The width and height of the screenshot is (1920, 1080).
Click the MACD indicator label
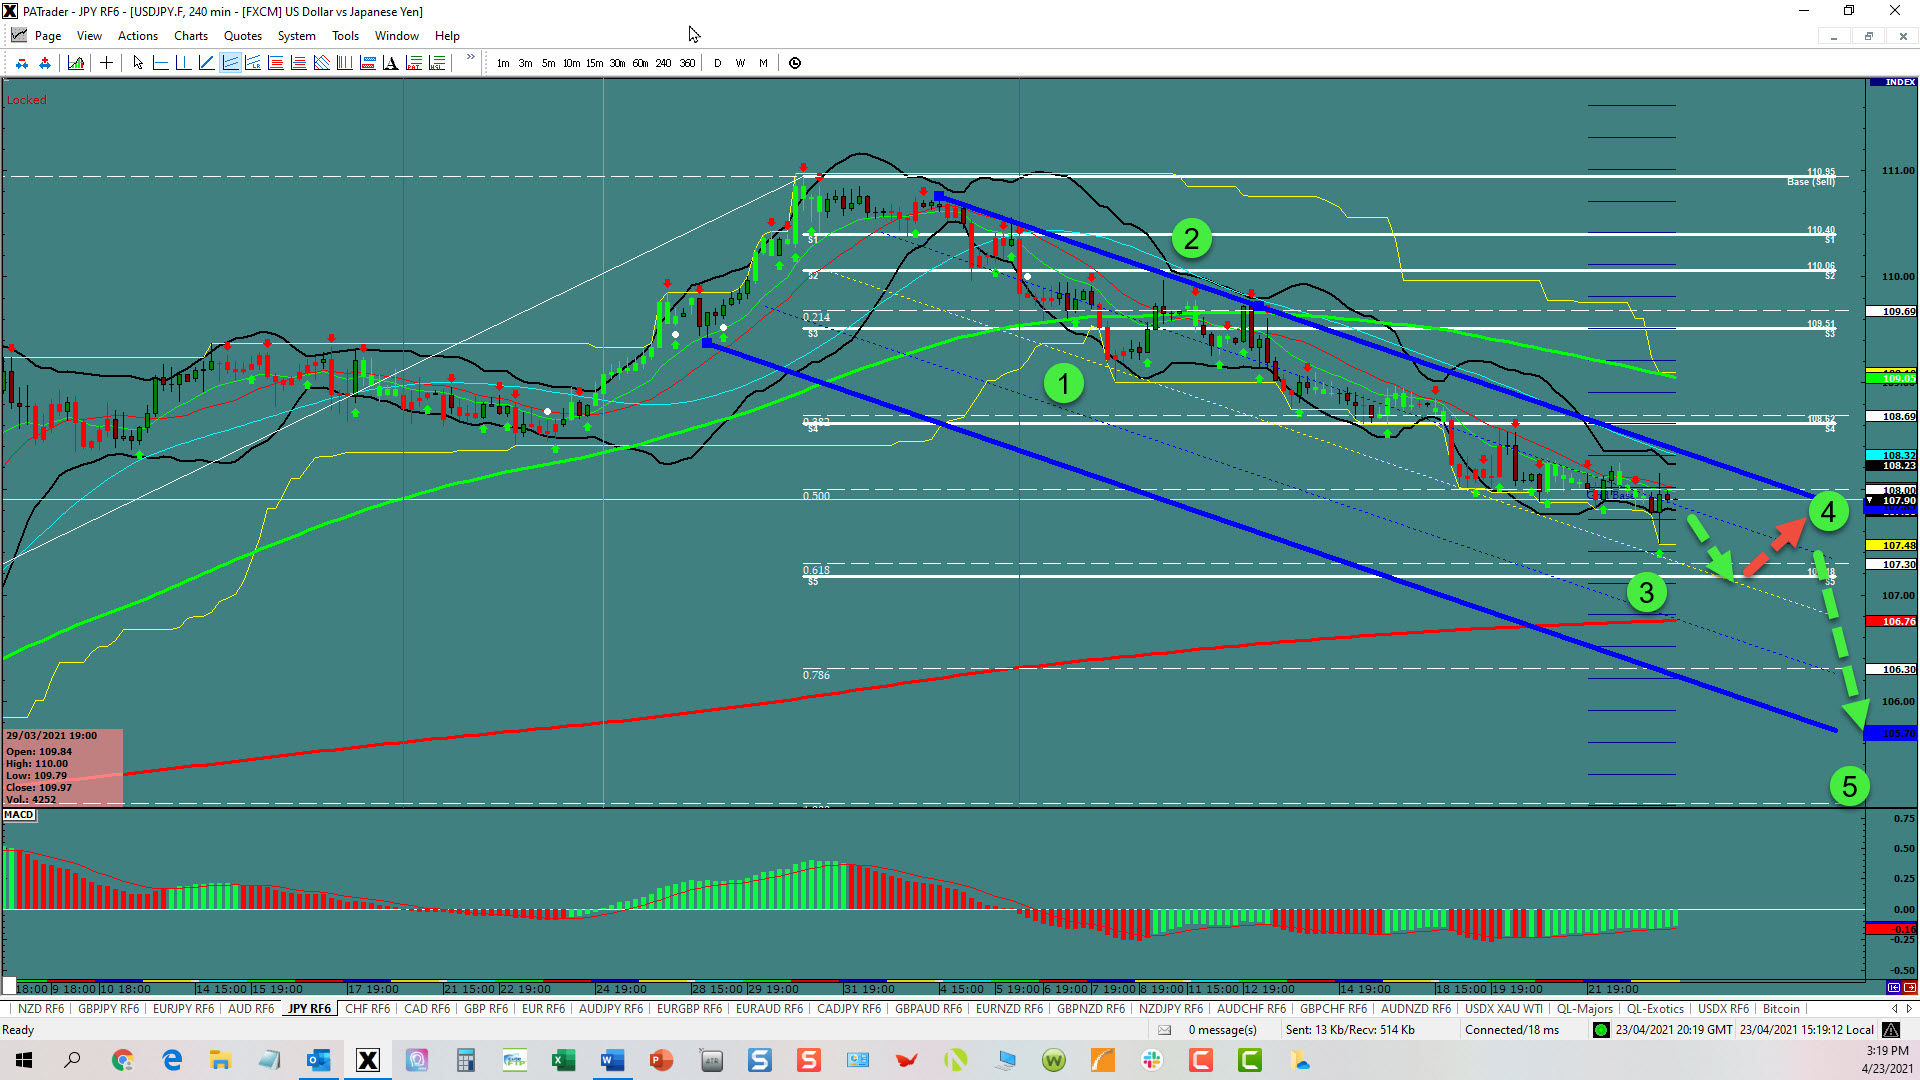pos(19,815)
